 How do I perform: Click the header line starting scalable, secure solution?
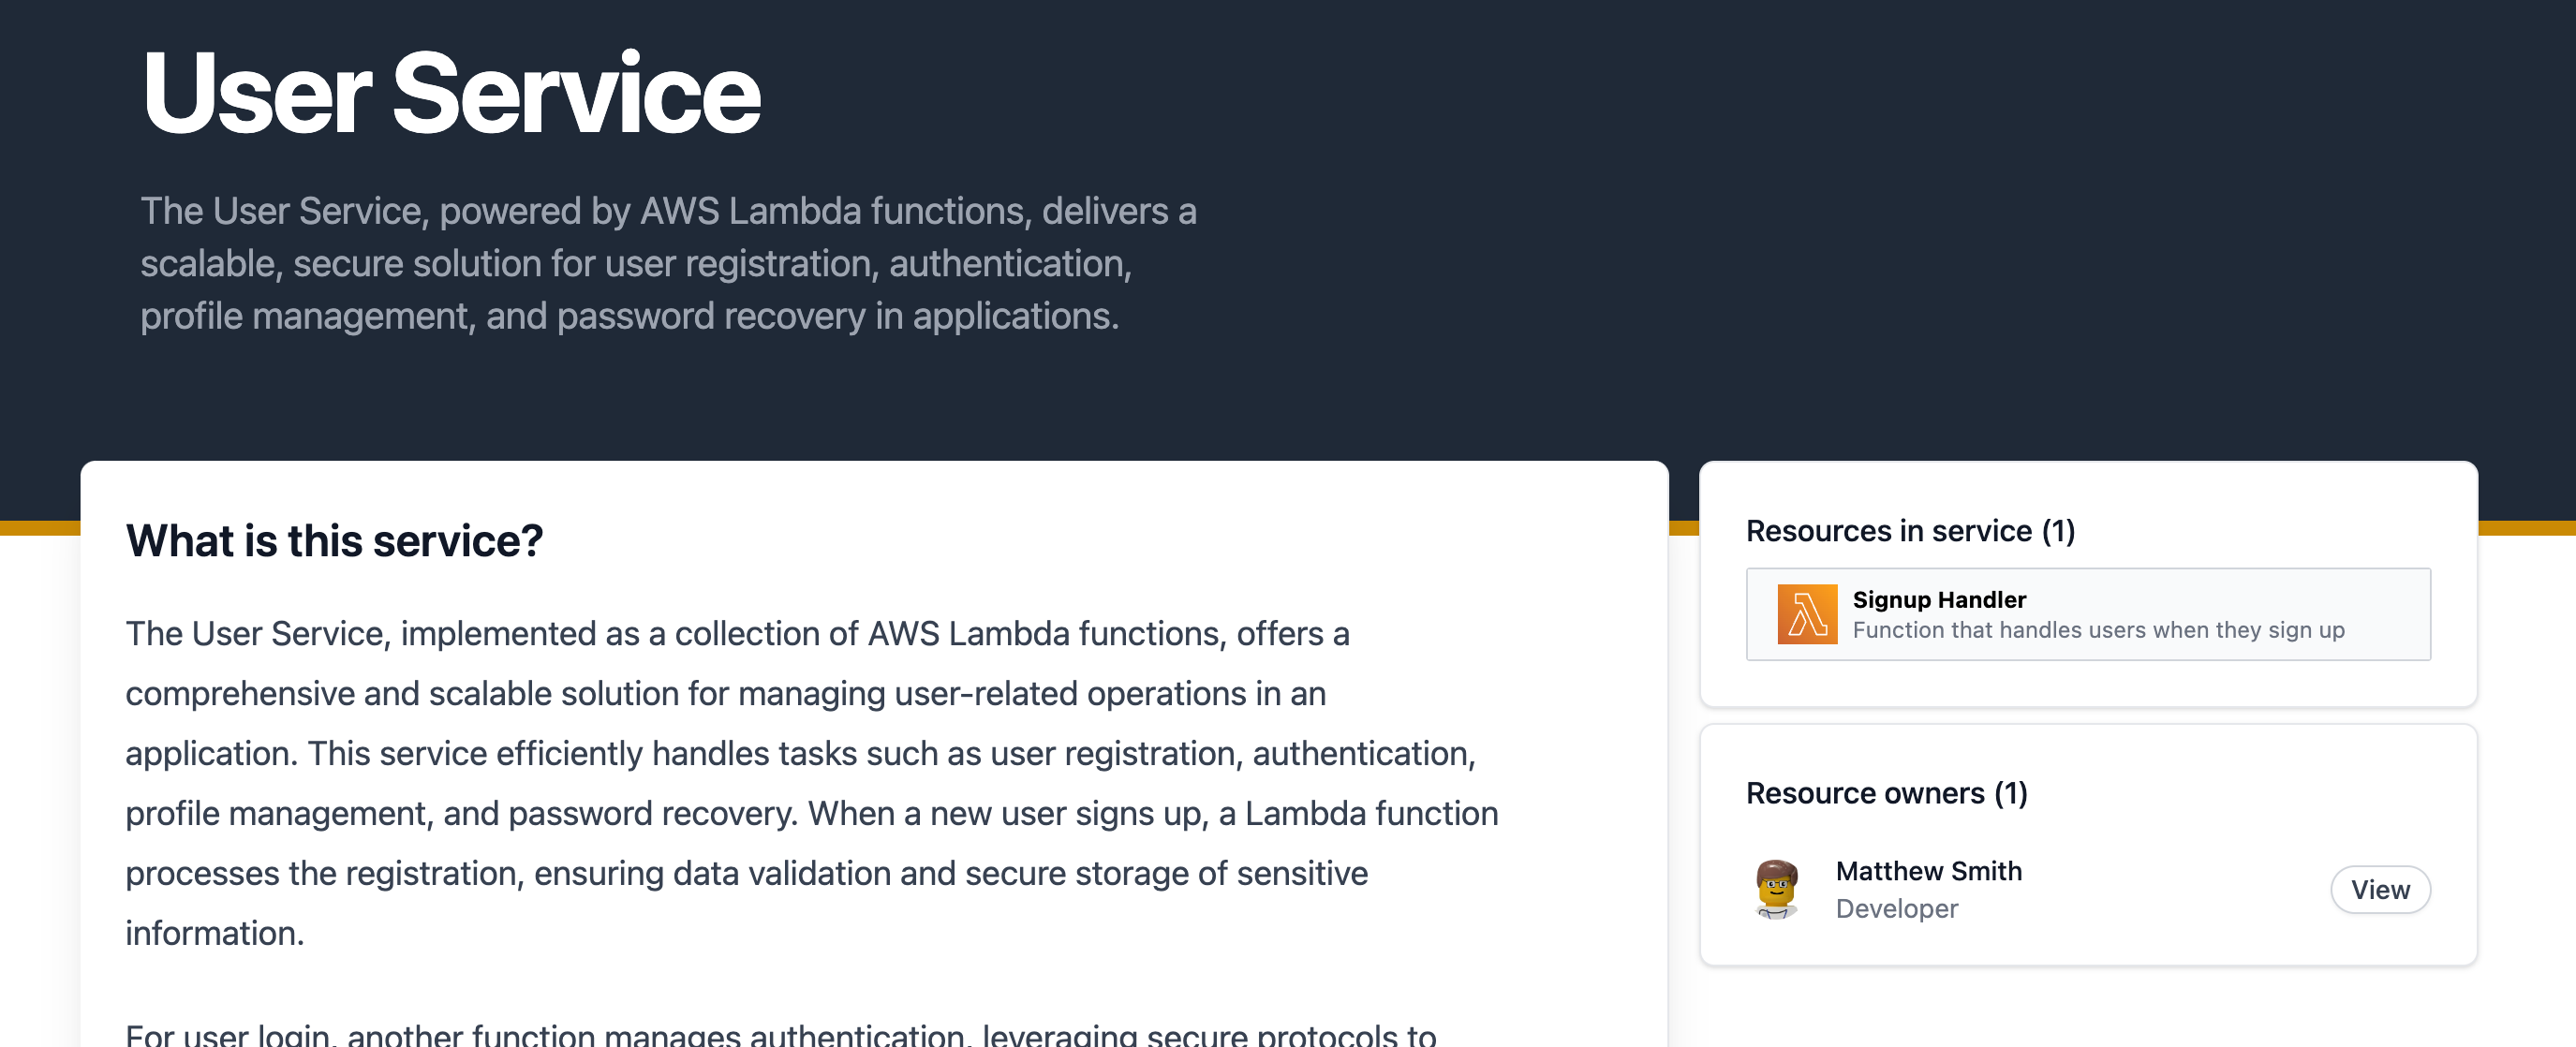point(636,263)
